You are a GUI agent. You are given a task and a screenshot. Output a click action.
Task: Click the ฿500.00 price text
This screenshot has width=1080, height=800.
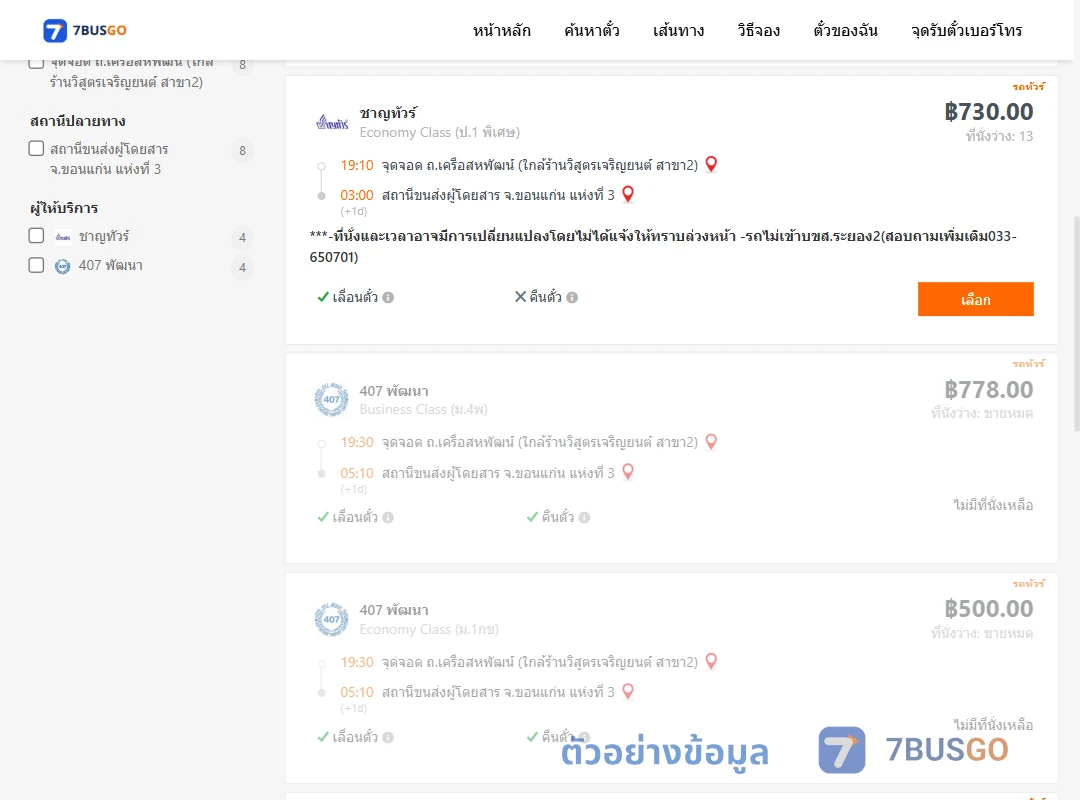[x=988, y=609]
